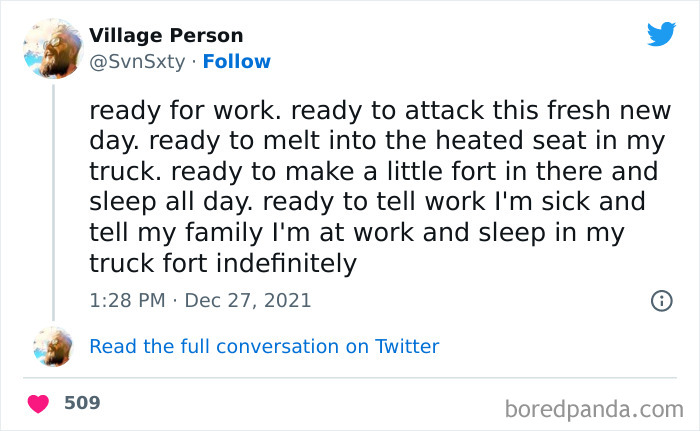This screenshot has height=431, width=700.
Task: Click the 509 likes count
Action: [82, 403]
